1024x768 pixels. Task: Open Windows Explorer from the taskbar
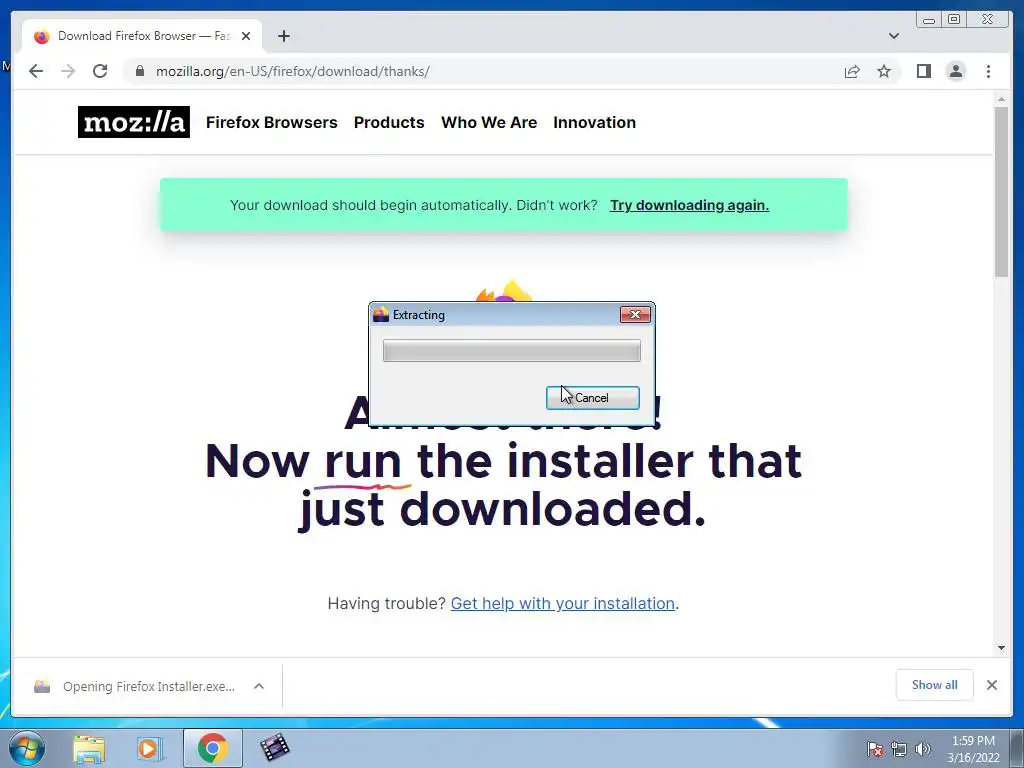tap(89, 748)
